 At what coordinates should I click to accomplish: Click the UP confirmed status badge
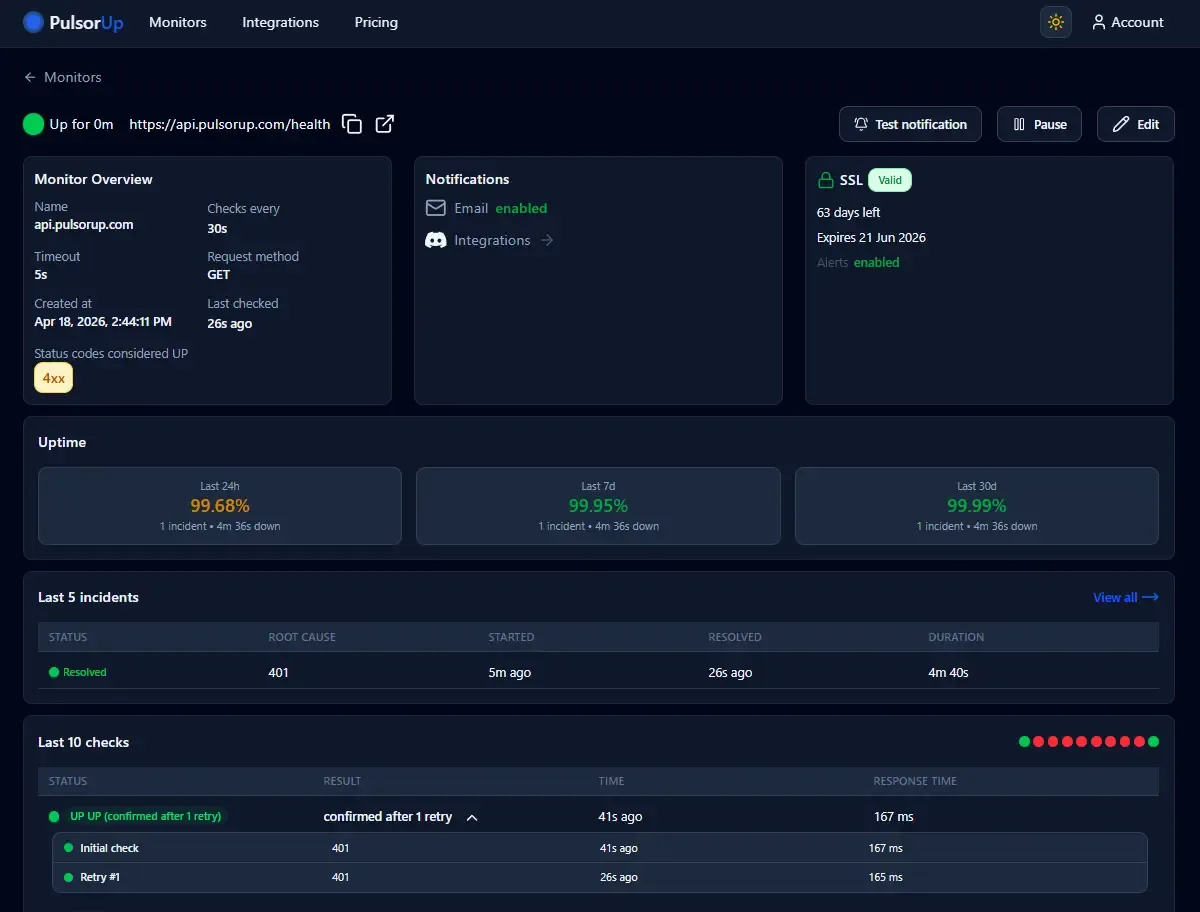tap(146, 816)
